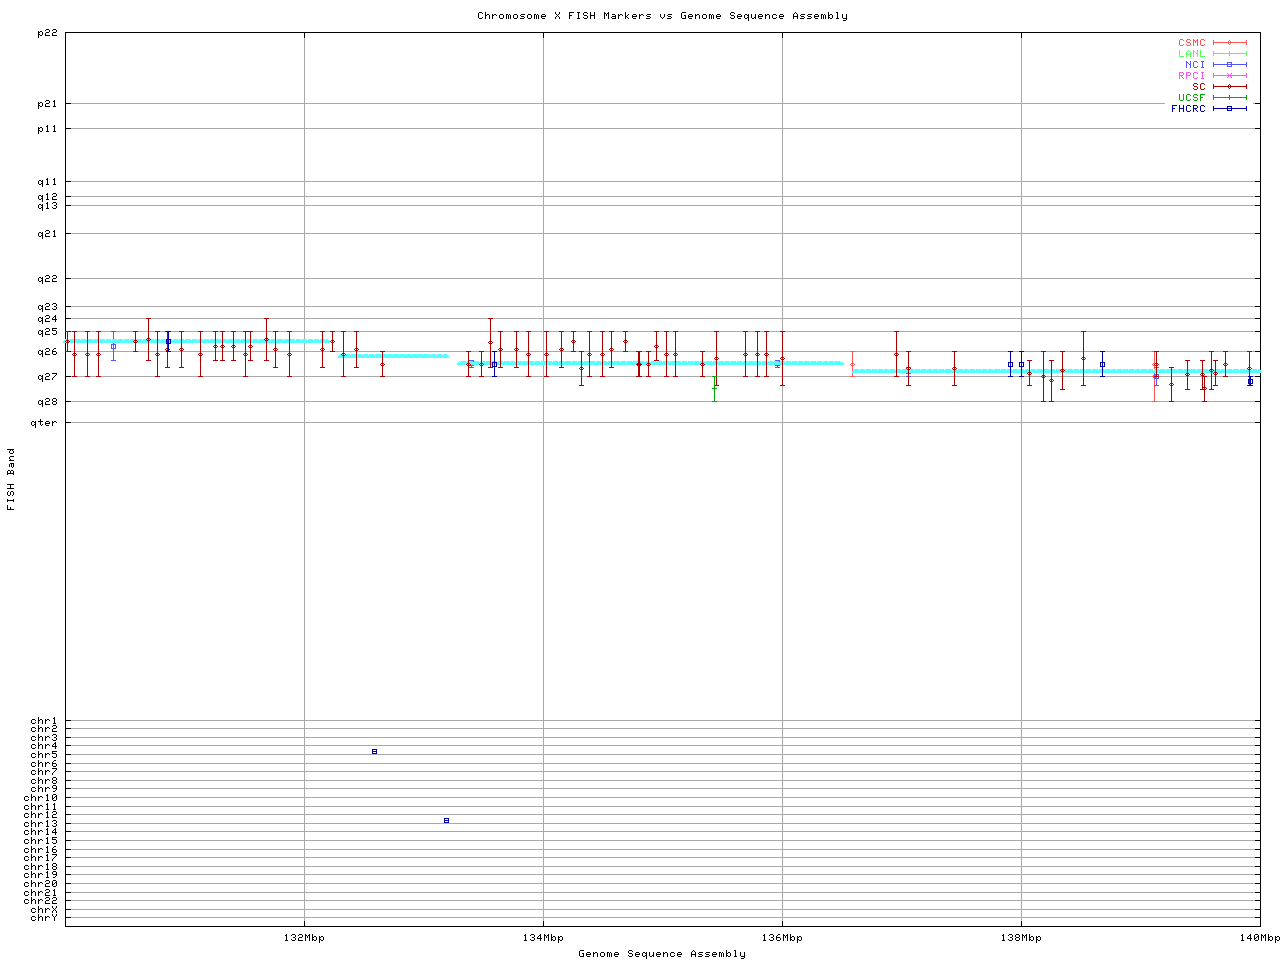Image resolution: width=1280 pixels, height=960 pixels.
Task: Click the NCI legend square marker
Action: coord(1229,65)
